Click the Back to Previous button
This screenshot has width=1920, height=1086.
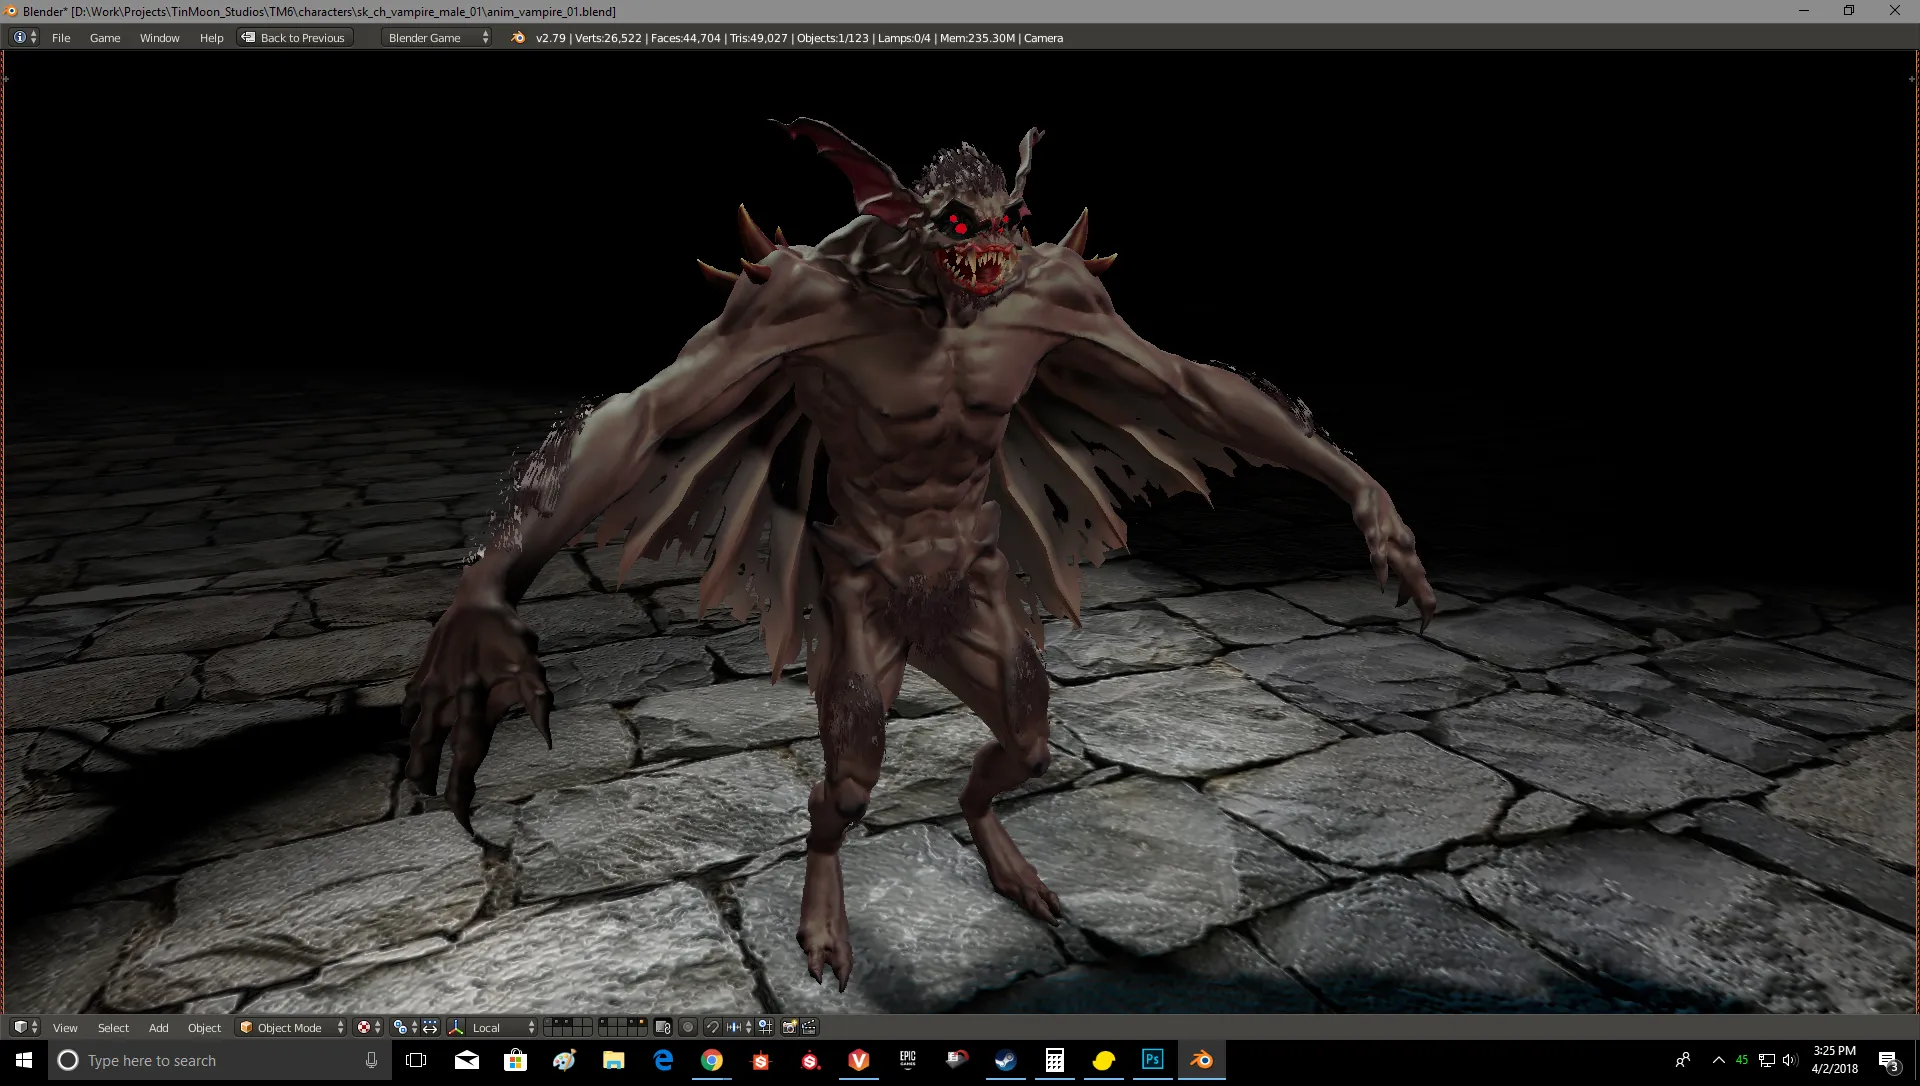295,38
